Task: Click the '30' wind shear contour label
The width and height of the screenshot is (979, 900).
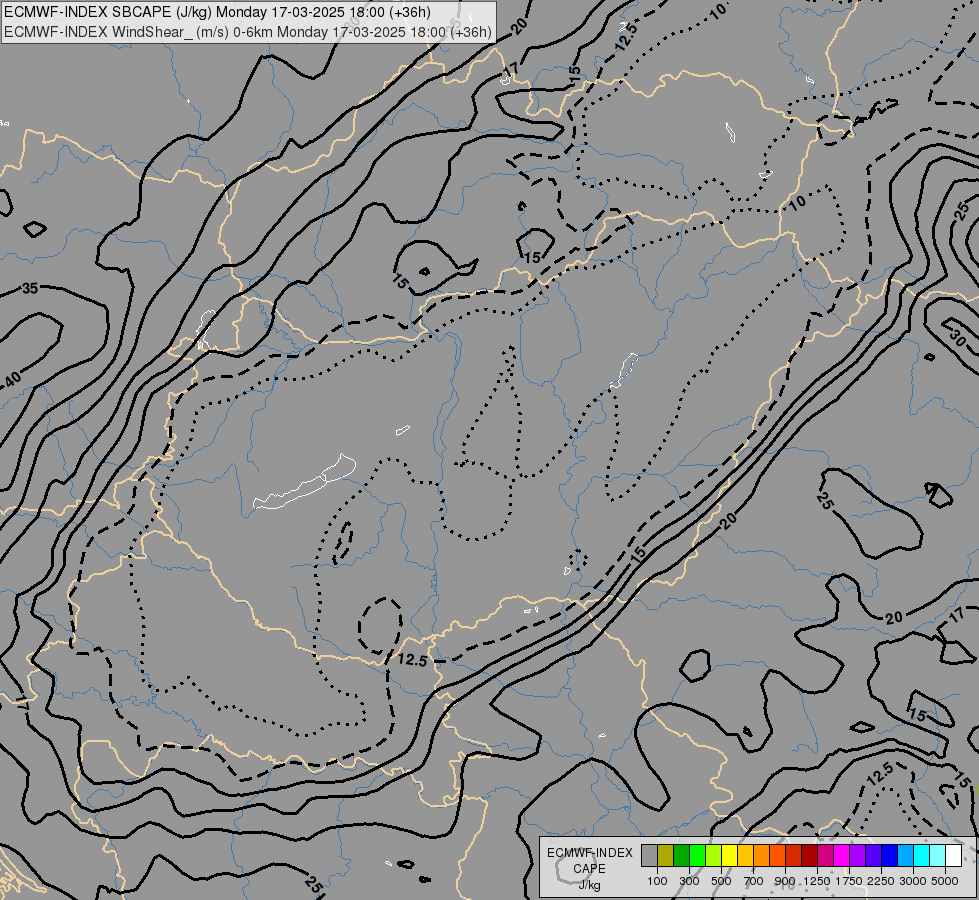Action: 957,337
